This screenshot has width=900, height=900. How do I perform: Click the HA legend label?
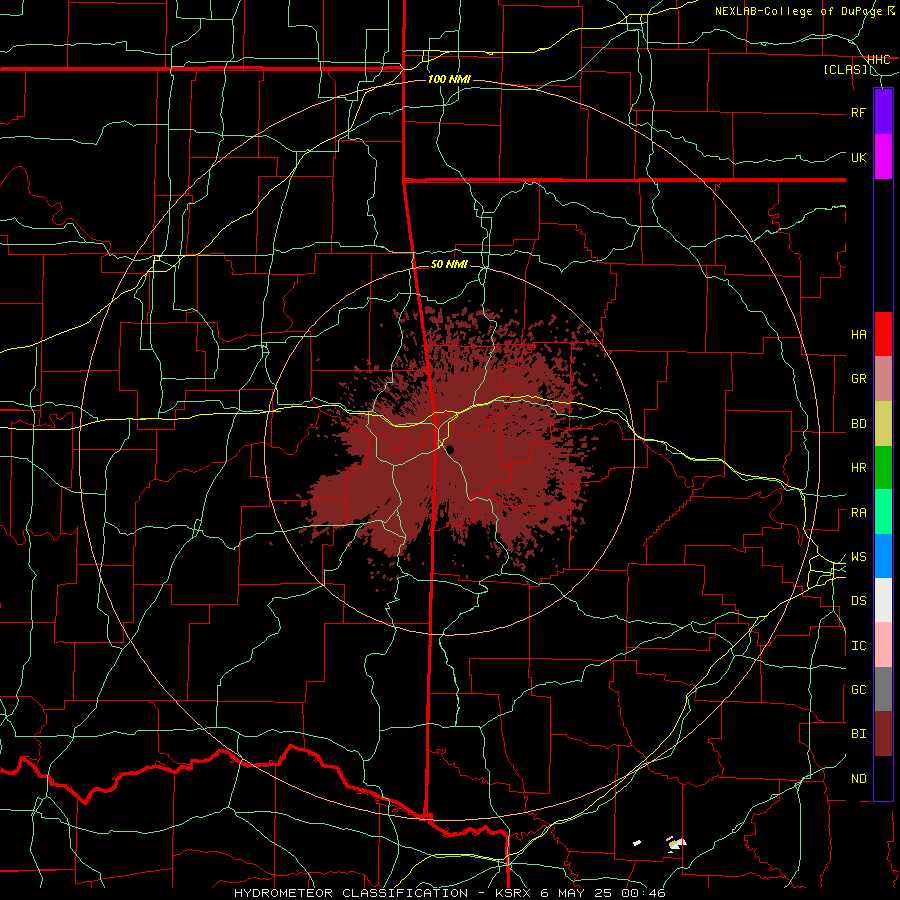858,334
